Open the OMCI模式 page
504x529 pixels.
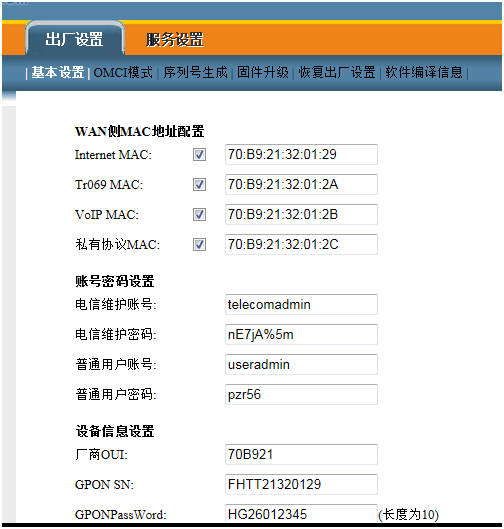coord(123,72)
